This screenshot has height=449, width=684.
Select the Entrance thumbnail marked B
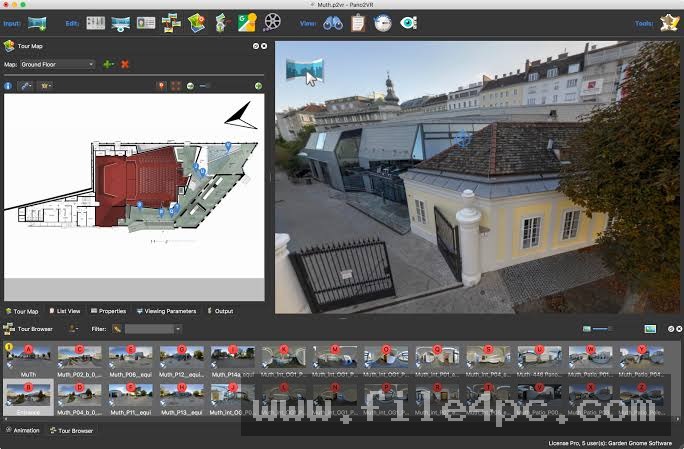(x=28, y=398)
